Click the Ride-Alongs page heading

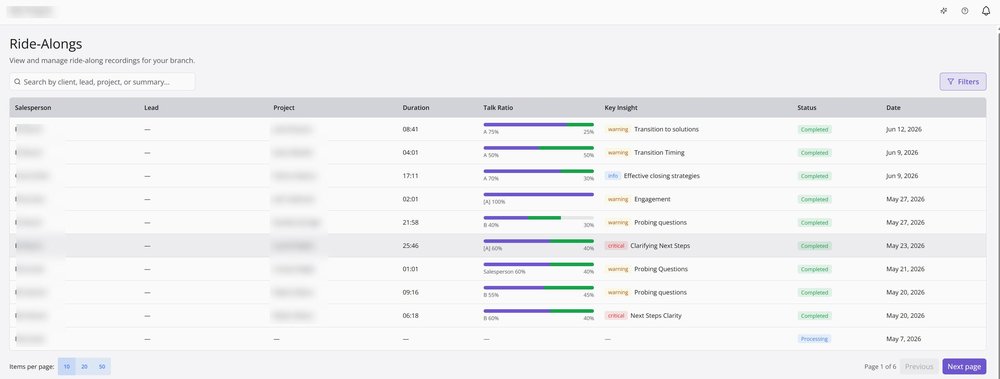[x=45, y=44]
